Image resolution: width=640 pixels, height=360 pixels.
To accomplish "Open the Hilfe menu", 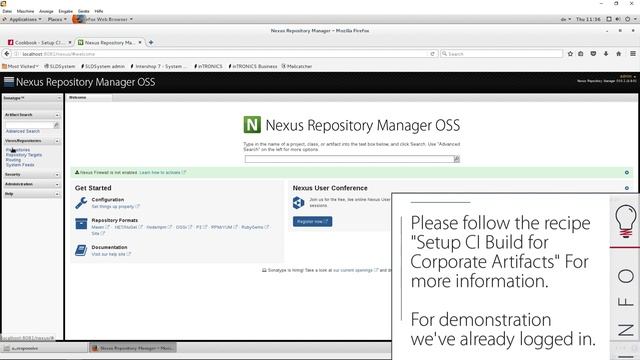I will [x=99, y=11].
